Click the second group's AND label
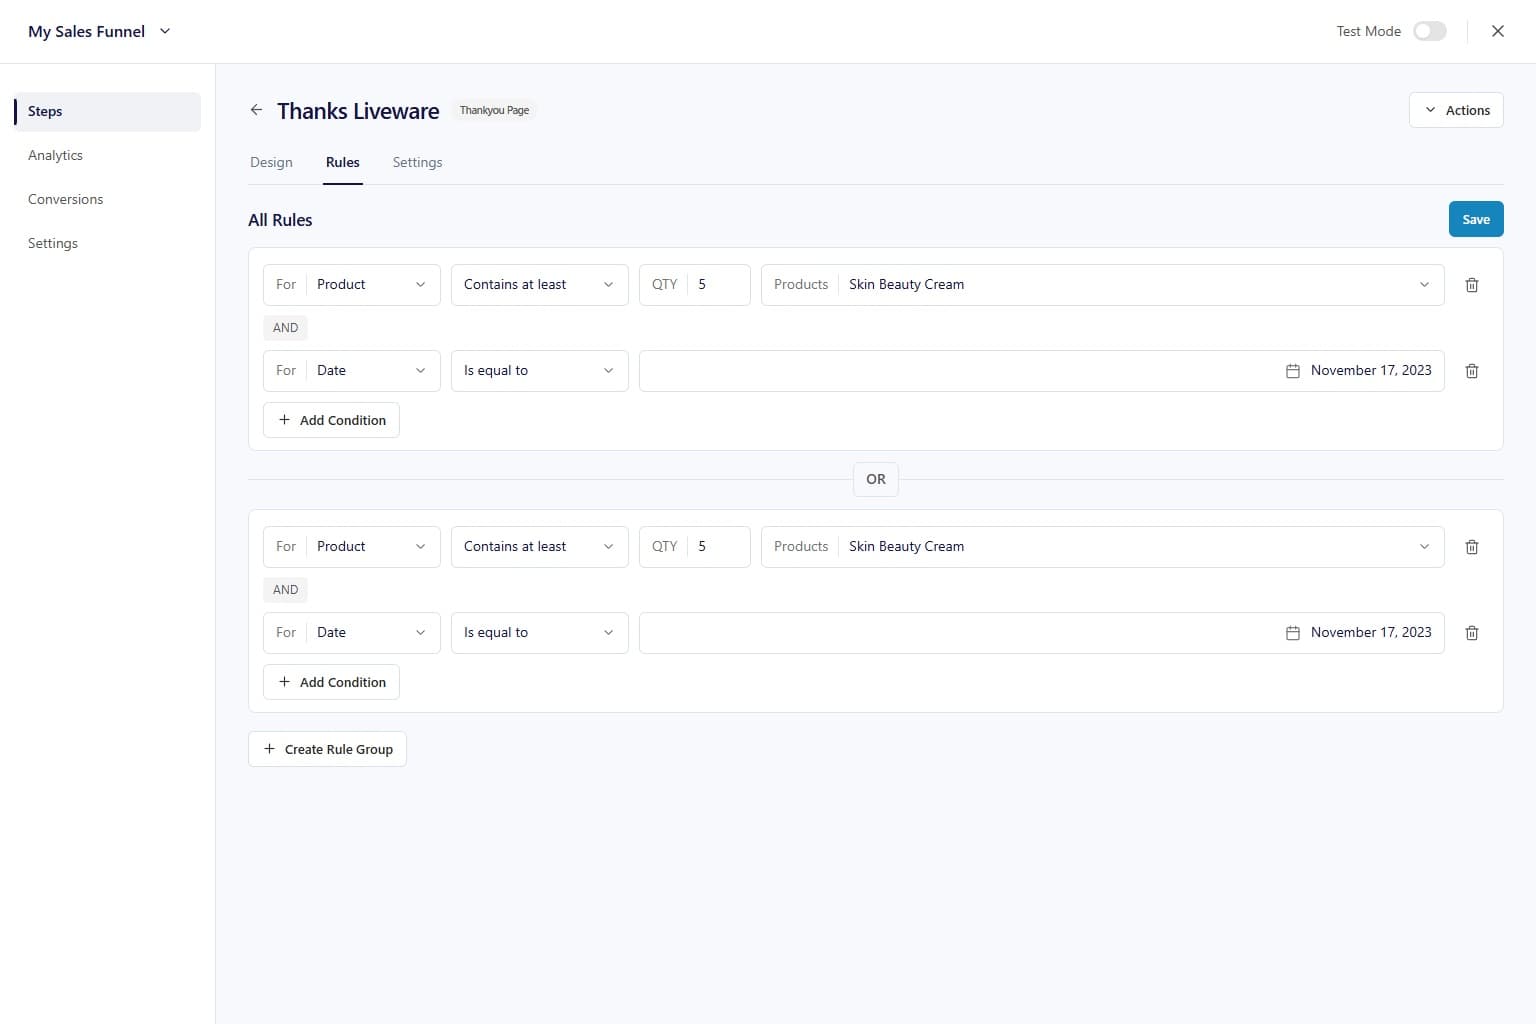The height and width of the screenshot is (1024, 1536). [285, 589]
